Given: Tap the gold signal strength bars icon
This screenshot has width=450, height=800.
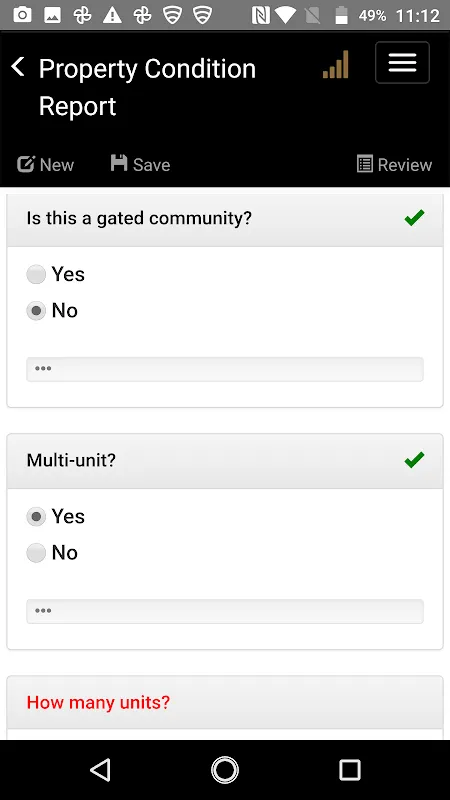Looking at the screenshot, I should tap(336, 65).
